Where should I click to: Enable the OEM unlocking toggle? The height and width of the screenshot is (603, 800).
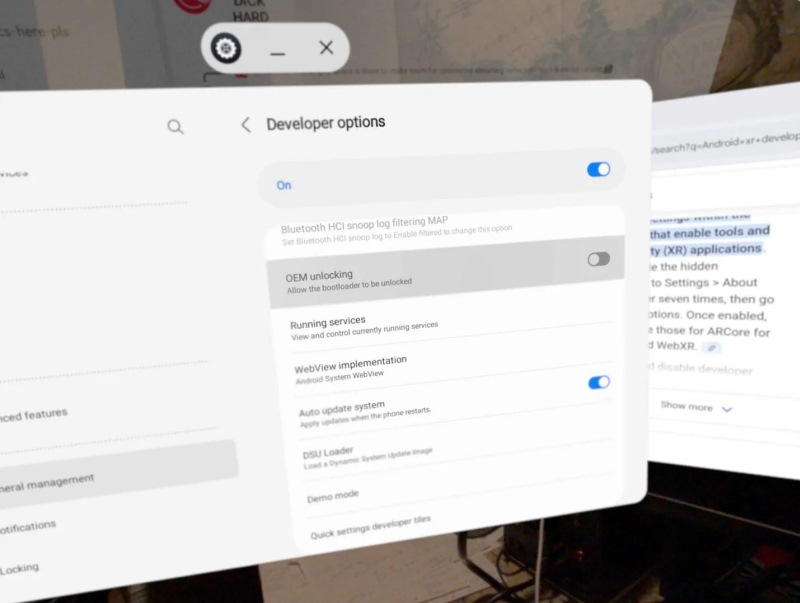598,259
